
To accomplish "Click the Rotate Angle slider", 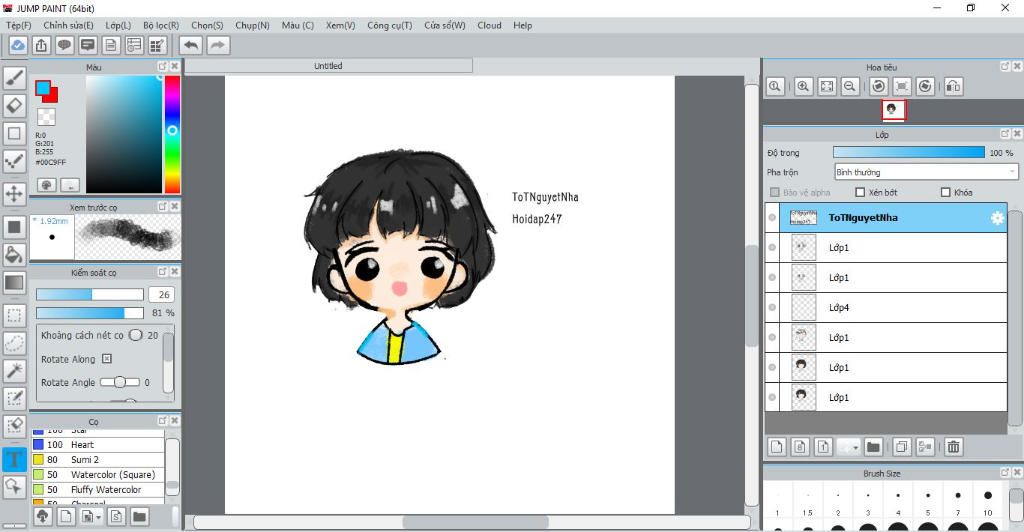I will coord(120,382).
